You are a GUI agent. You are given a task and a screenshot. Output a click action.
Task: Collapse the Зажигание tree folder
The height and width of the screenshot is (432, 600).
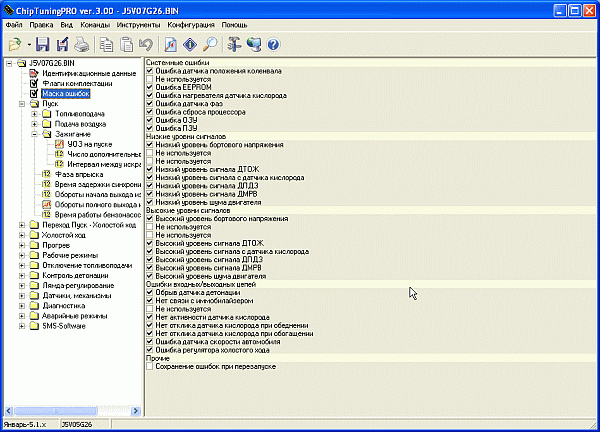[34, 133]
